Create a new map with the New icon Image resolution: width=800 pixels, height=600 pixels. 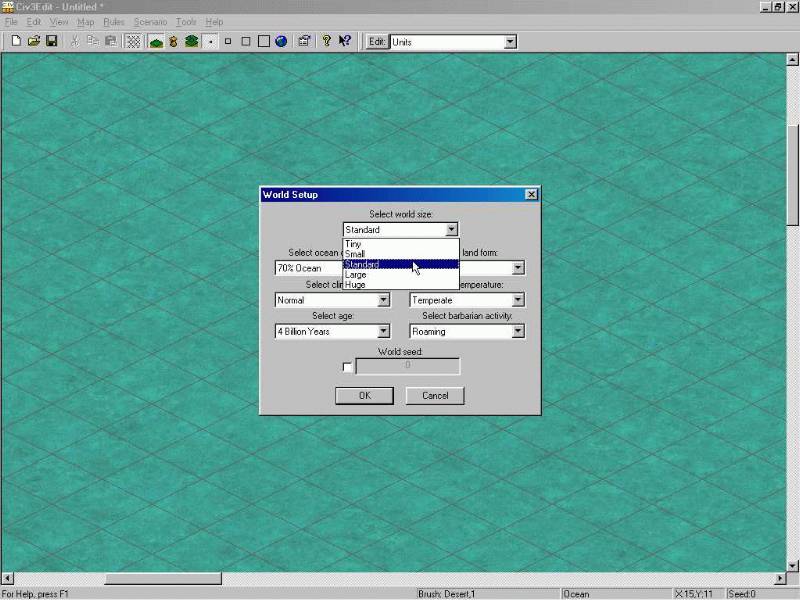[x=16, y=41]
